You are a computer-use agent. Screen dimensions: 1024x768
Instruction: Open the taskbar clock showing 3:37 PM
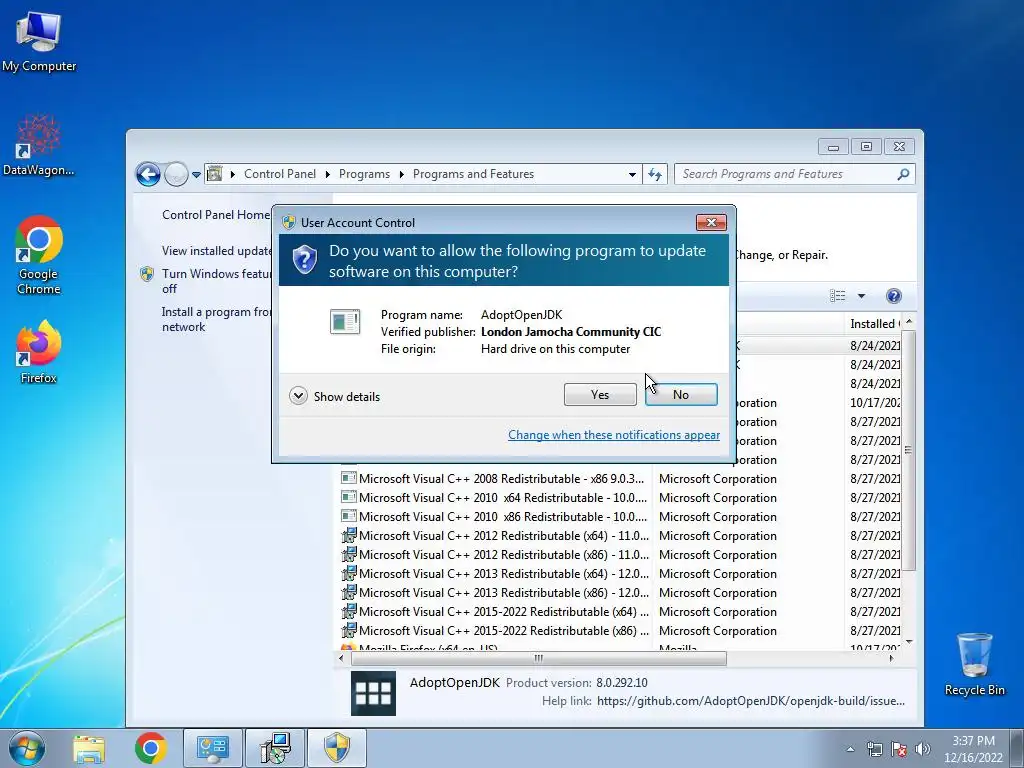pos(973,748)
